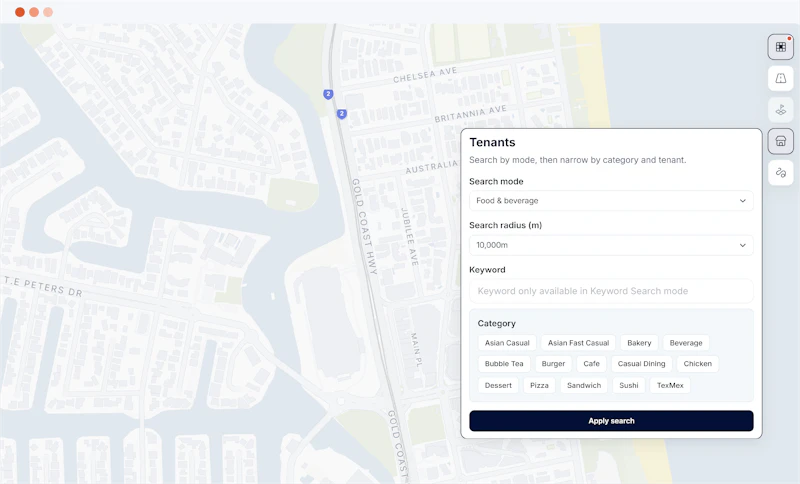Select the road tool icon
Screen dimensions: 800x484
(x=781, y=79)
